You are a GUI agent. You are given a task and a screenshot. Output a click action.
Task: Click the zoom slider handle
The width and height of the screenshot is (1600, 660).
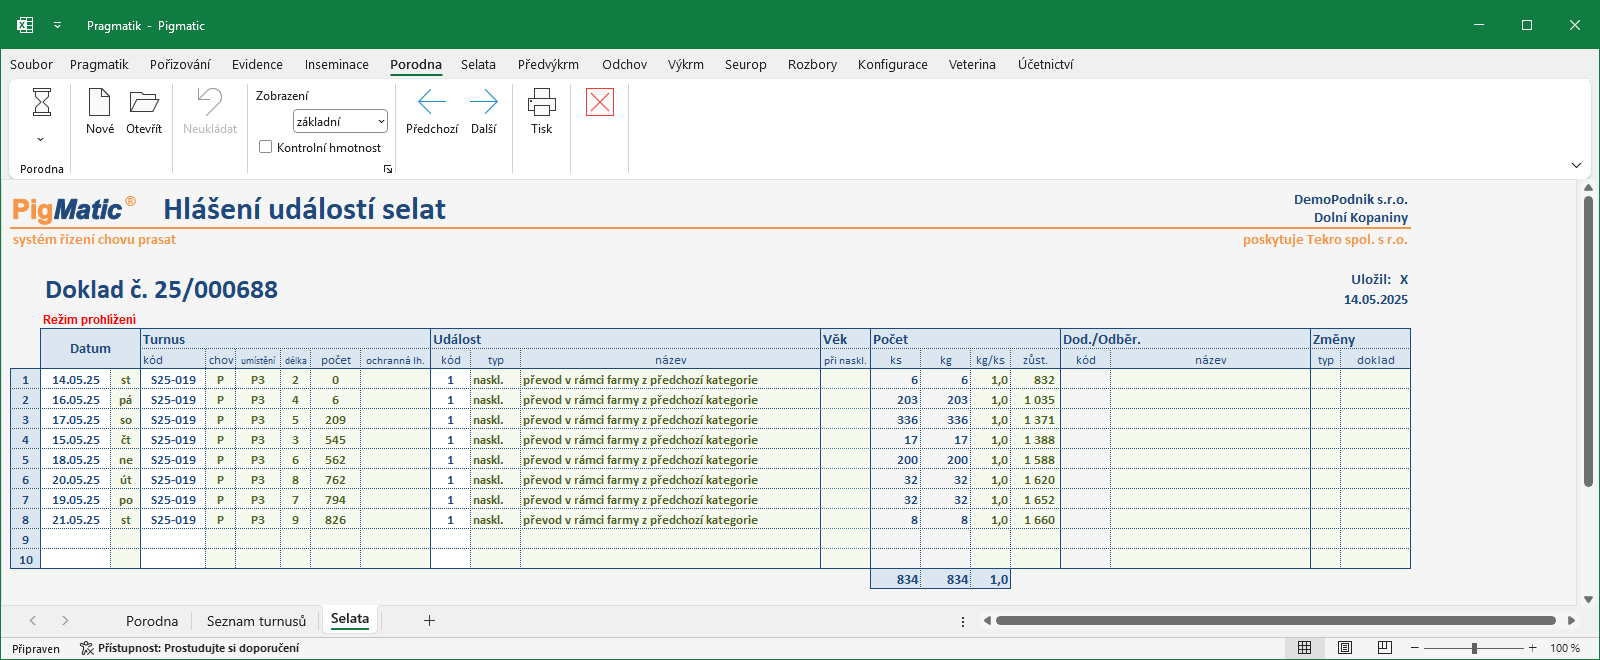point(1474,648)
